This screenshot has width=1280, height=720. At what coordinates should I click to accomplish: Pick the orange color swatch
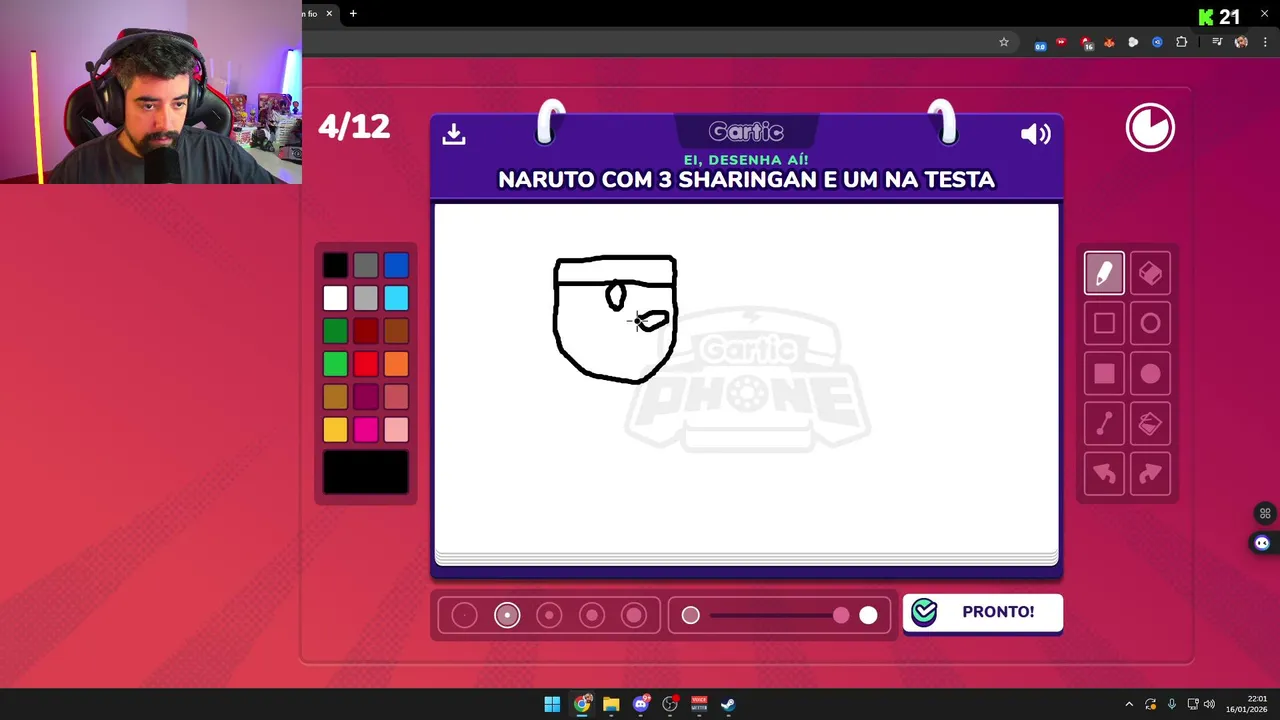[x=396, y=364]
